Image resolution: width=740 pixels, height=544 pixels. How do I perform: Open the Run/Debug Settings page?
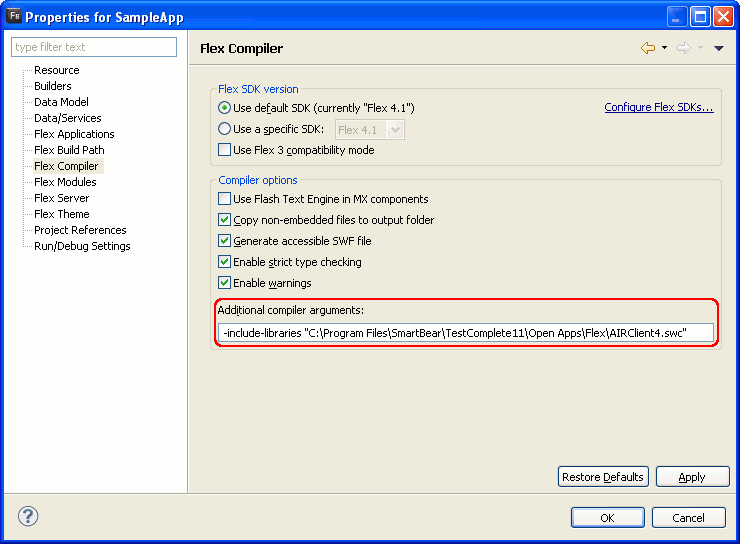pyautogui.click(x=82, y=246)
